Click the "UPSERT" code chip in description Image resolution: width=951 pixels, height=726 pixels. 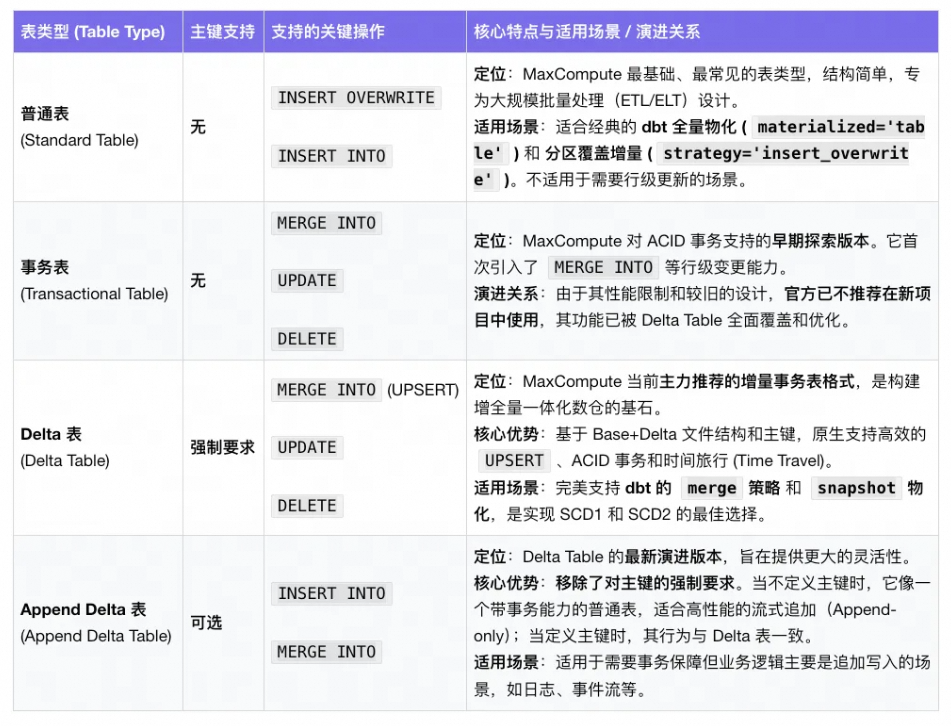pos(514,460)
